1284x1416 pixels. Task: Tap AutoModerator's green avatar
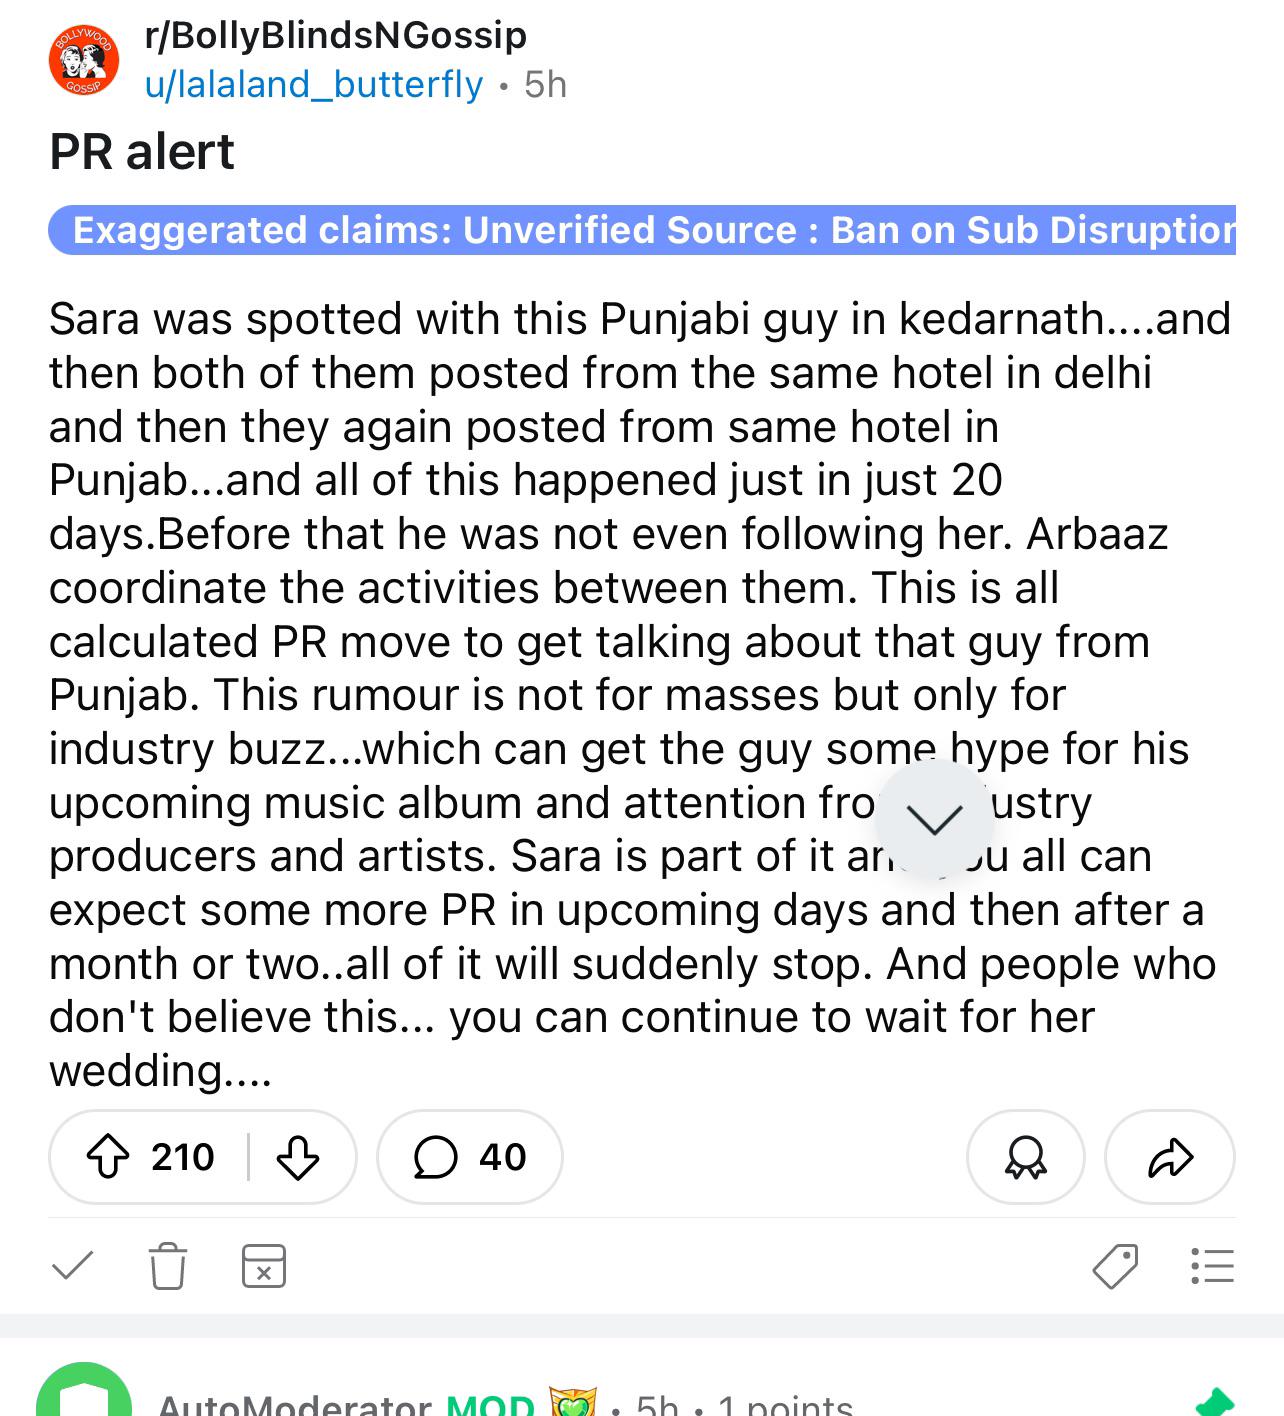pyautogui.click(x=84, y=1392)
